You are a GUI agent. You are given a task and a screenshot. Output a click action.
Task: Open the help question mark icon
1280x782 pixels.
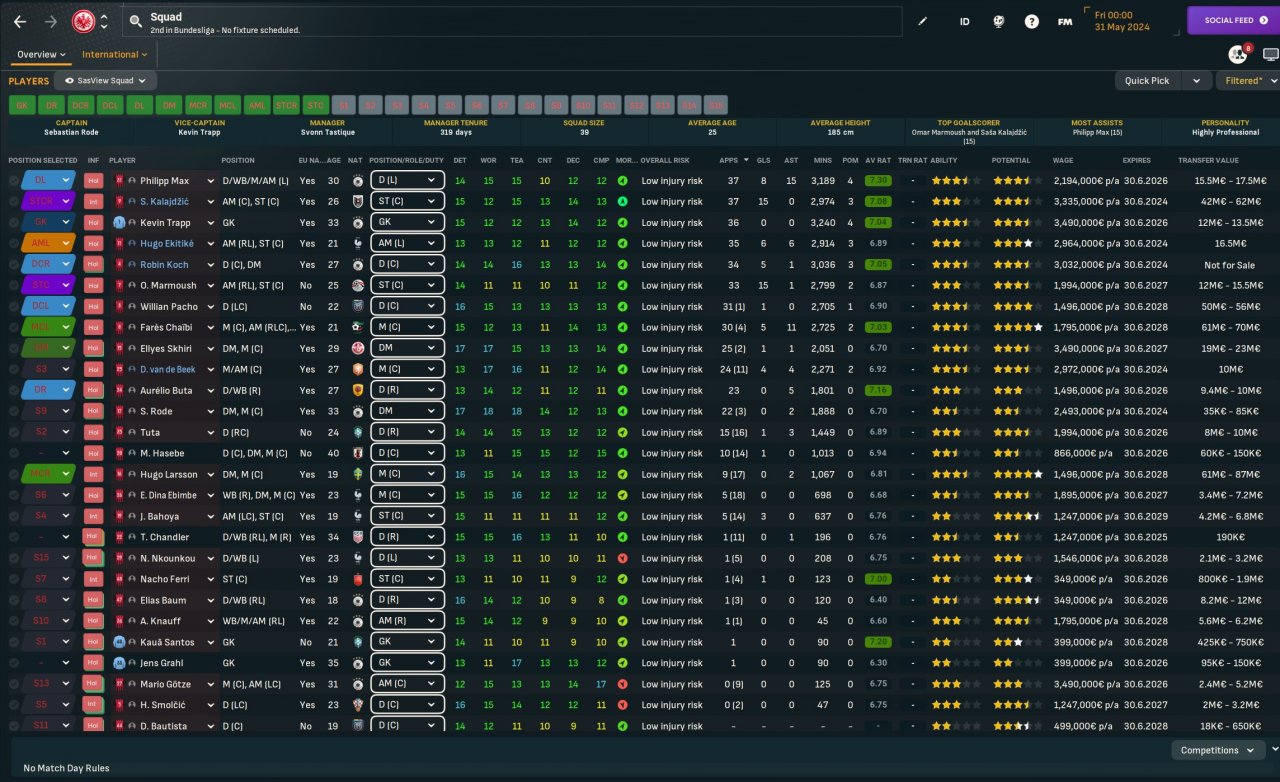[1031, 21]
